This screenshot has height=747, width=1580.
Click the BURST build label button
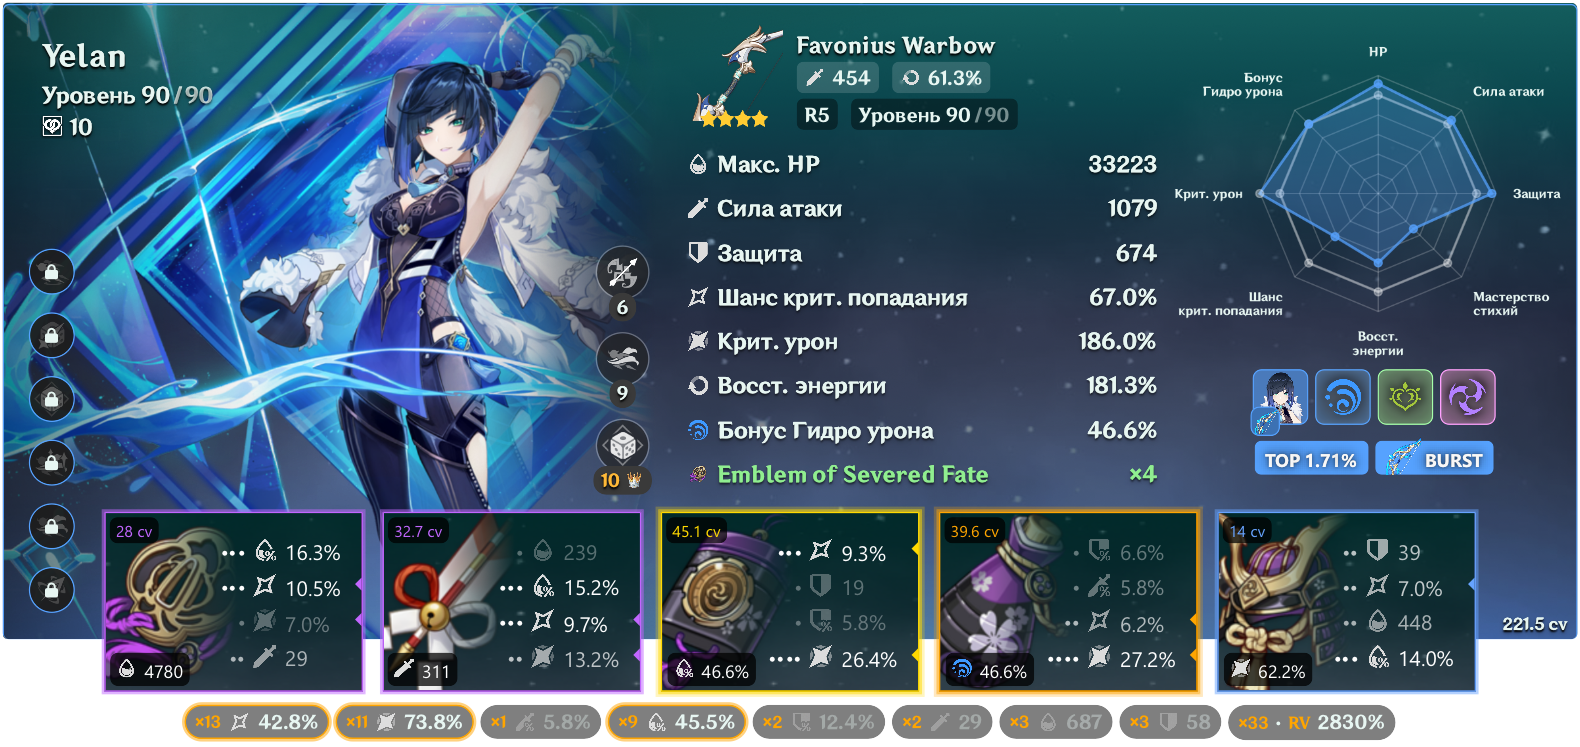pyautogui.click(x=1435, y=459)
